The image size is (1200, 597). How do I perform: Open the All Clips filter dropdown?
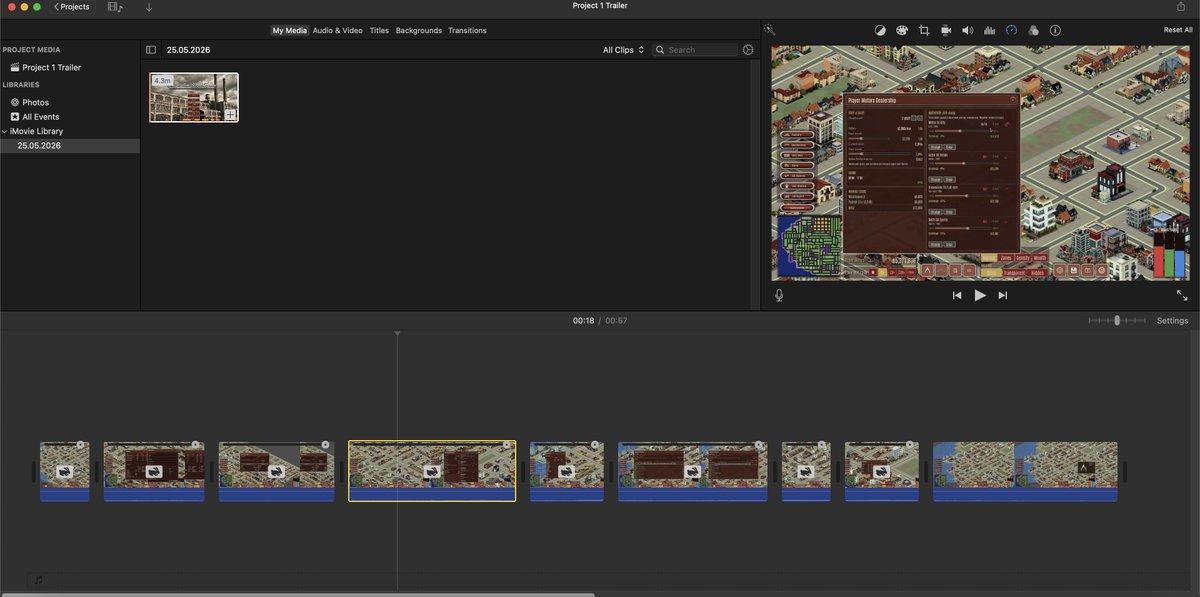coord(623,49)
